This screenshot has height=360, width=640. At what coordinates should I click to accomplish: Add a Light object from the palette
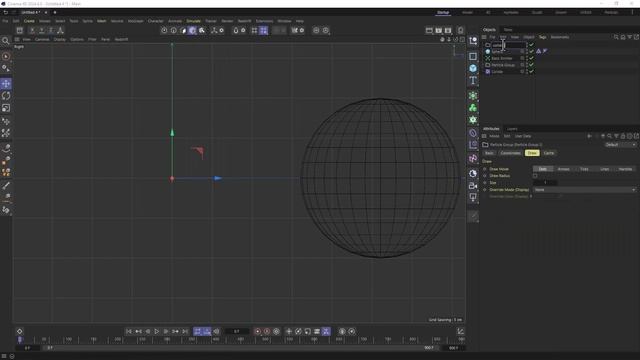coord(473,198)
